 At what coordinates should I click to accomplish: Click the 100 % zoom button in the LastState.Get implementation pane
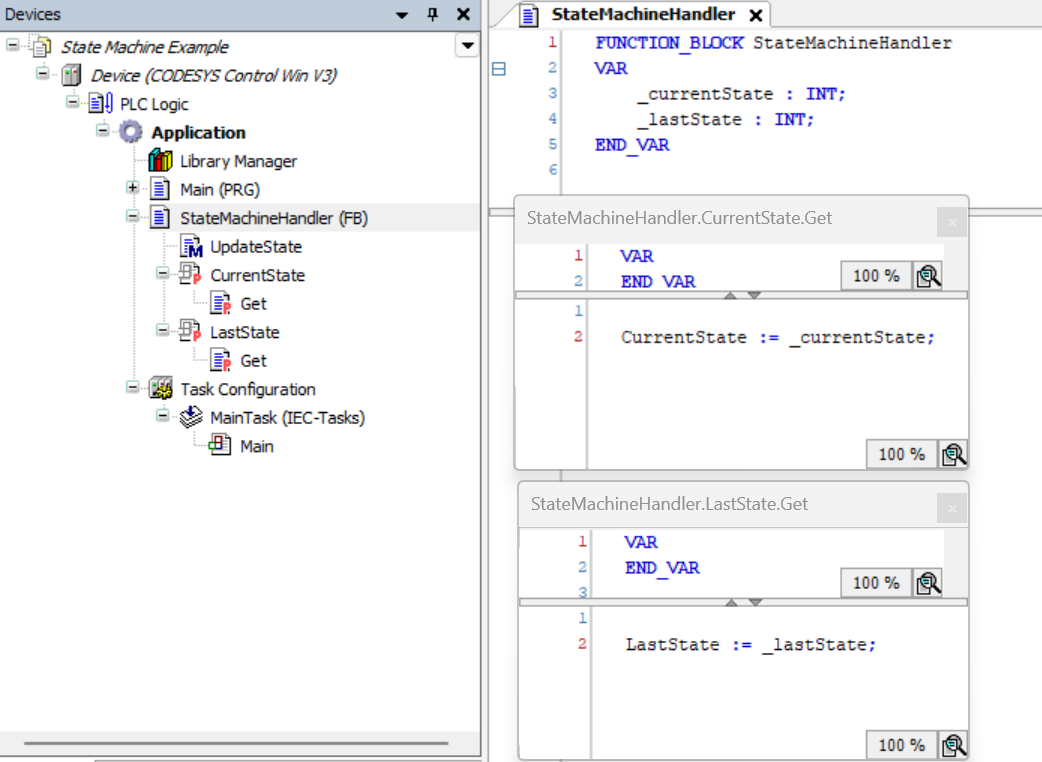coord(901,745)
